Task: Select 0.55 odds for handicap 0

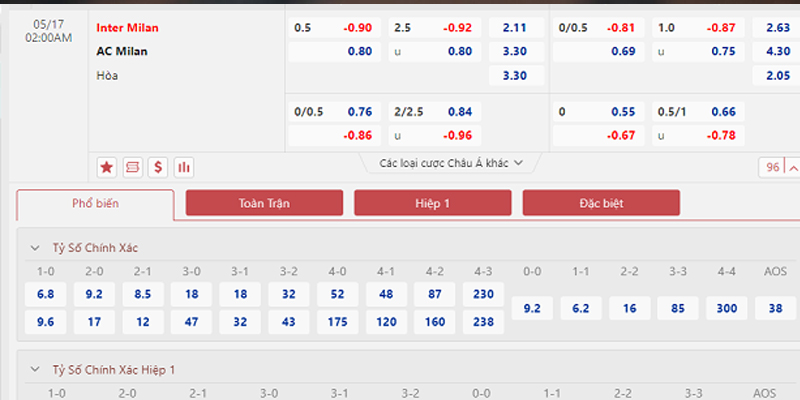Action: (598, 112)
